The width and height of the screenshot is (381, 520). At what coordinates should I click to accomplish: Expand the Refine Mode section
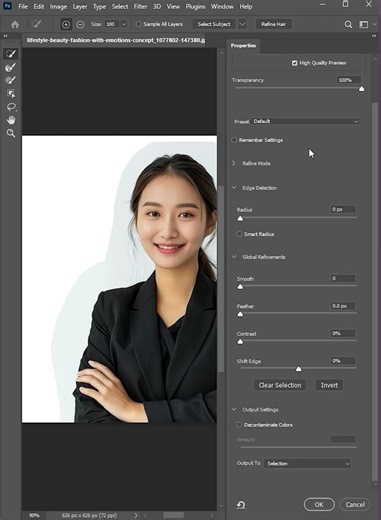[234, 163]
